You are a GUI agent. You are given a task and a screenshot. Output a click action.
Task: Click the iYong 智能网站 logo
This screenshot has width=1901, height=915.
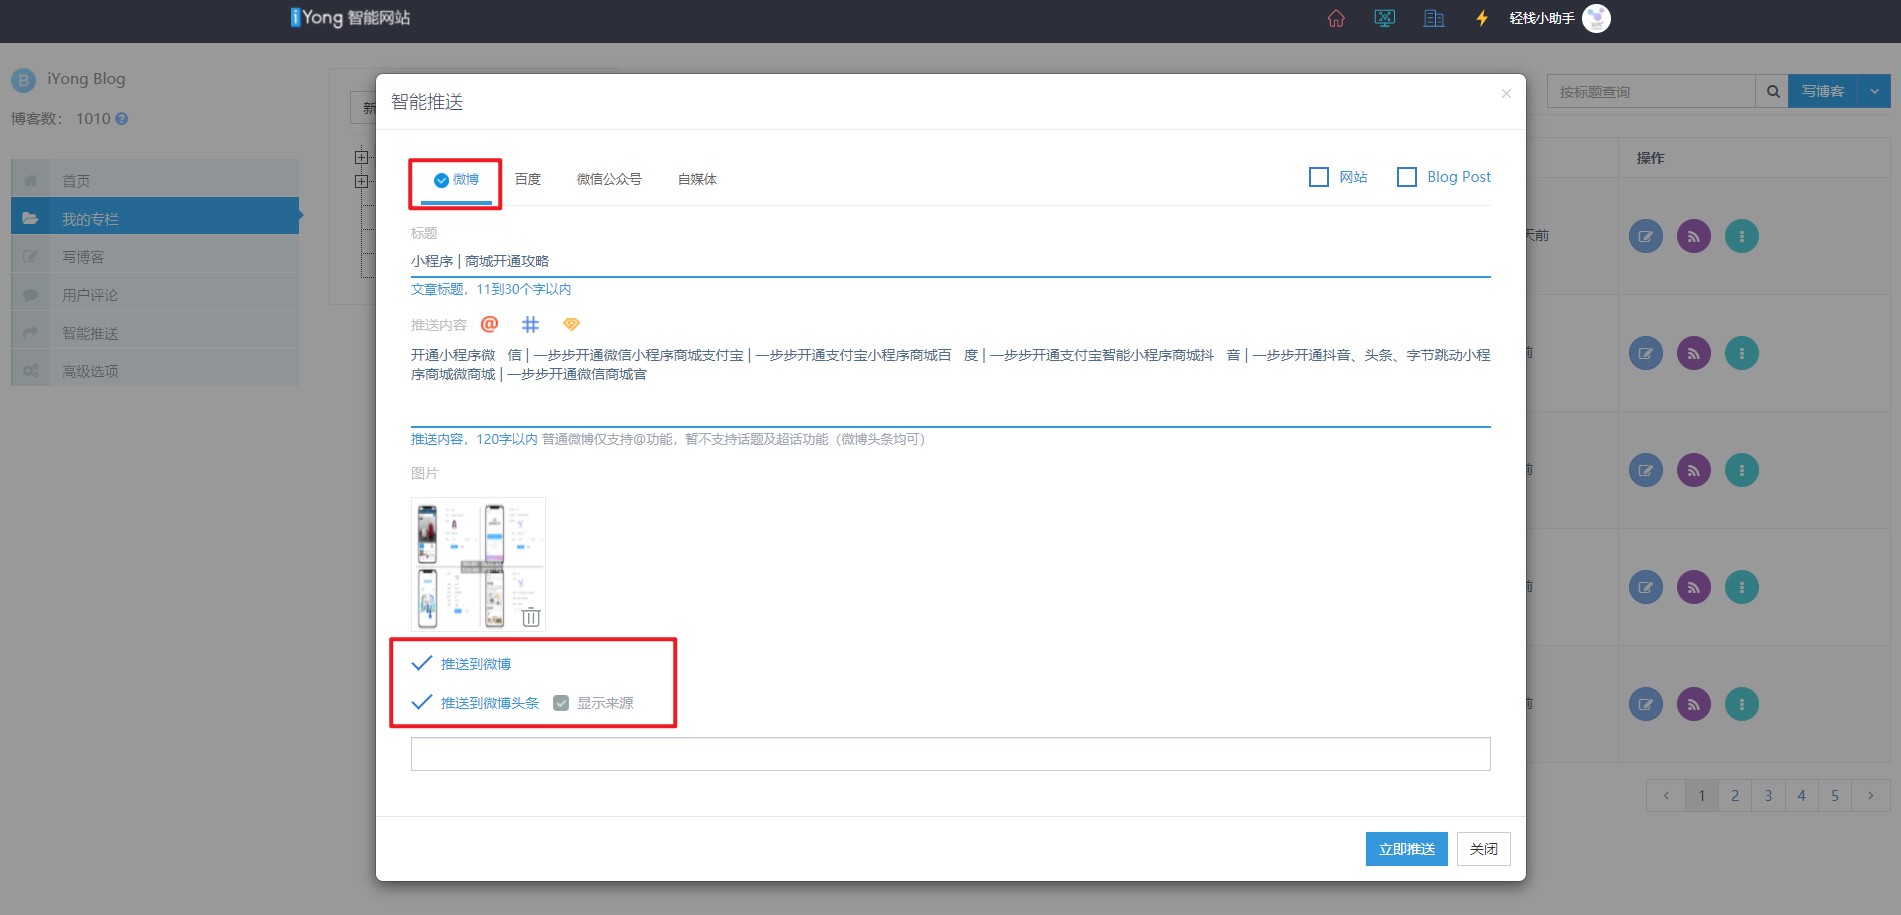[350, 18]
